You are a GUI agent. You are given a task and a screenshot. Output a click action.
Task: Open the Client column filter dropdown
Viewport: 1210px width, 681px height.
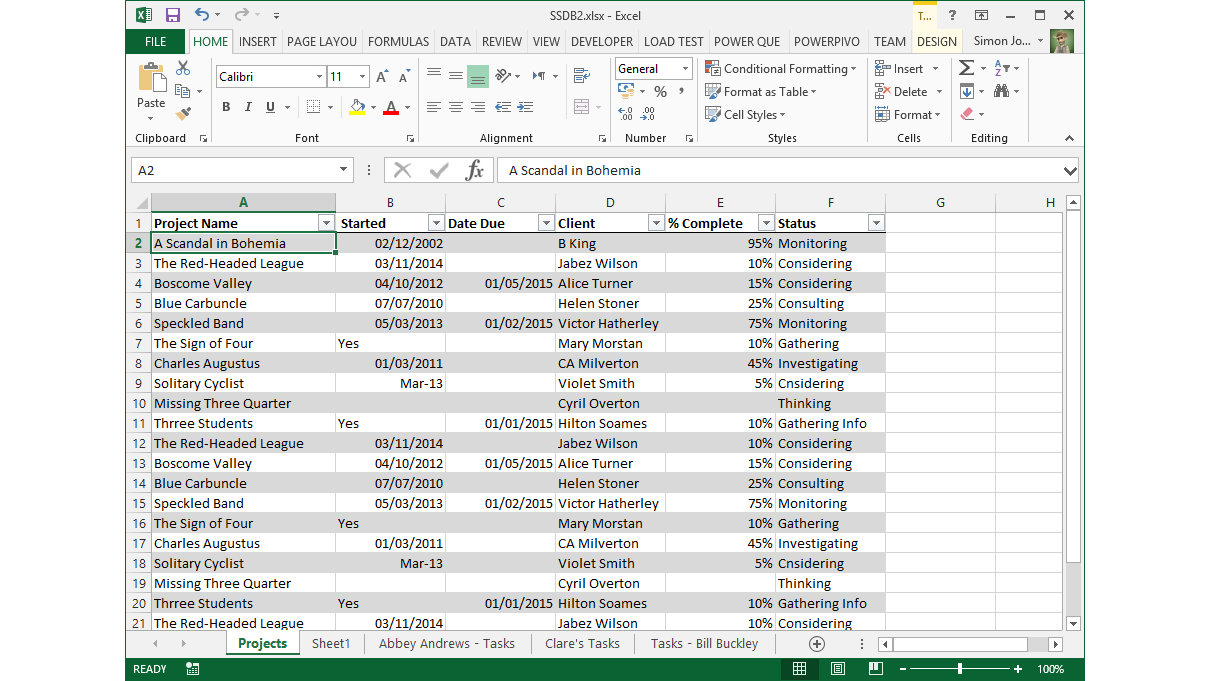click(x=655, y=222)
